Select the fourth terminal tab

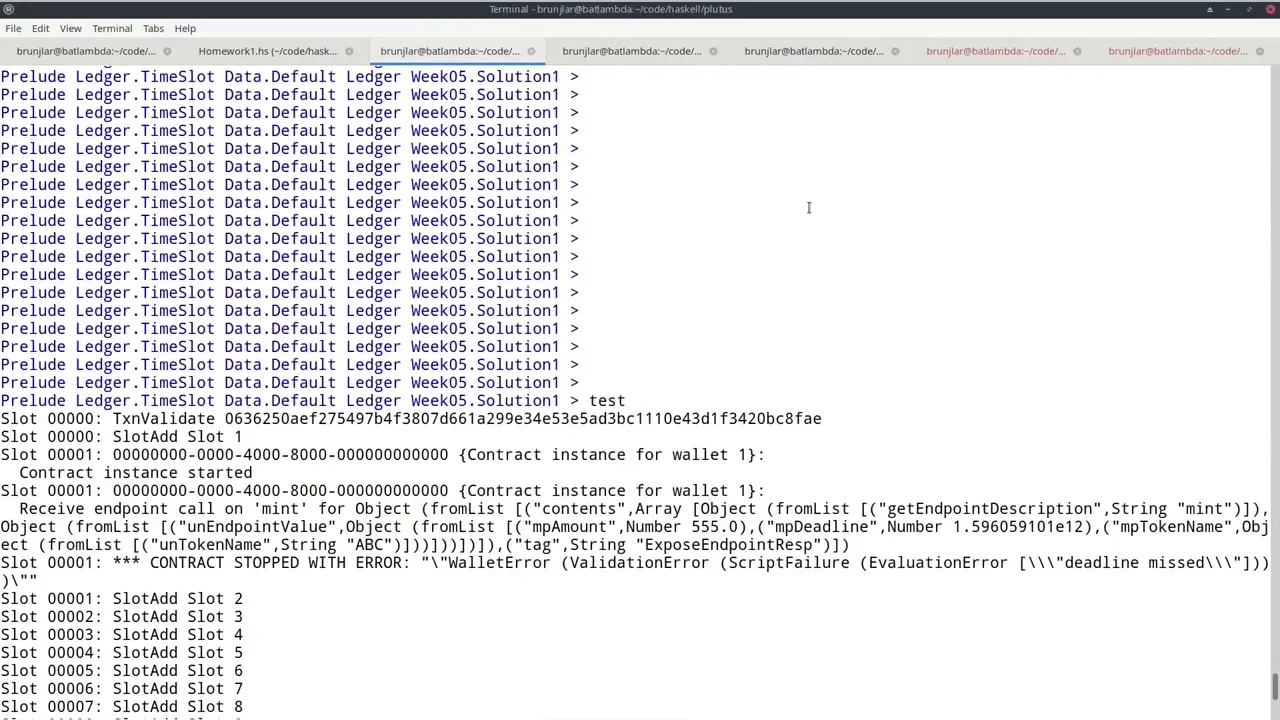tap(631, 51)
